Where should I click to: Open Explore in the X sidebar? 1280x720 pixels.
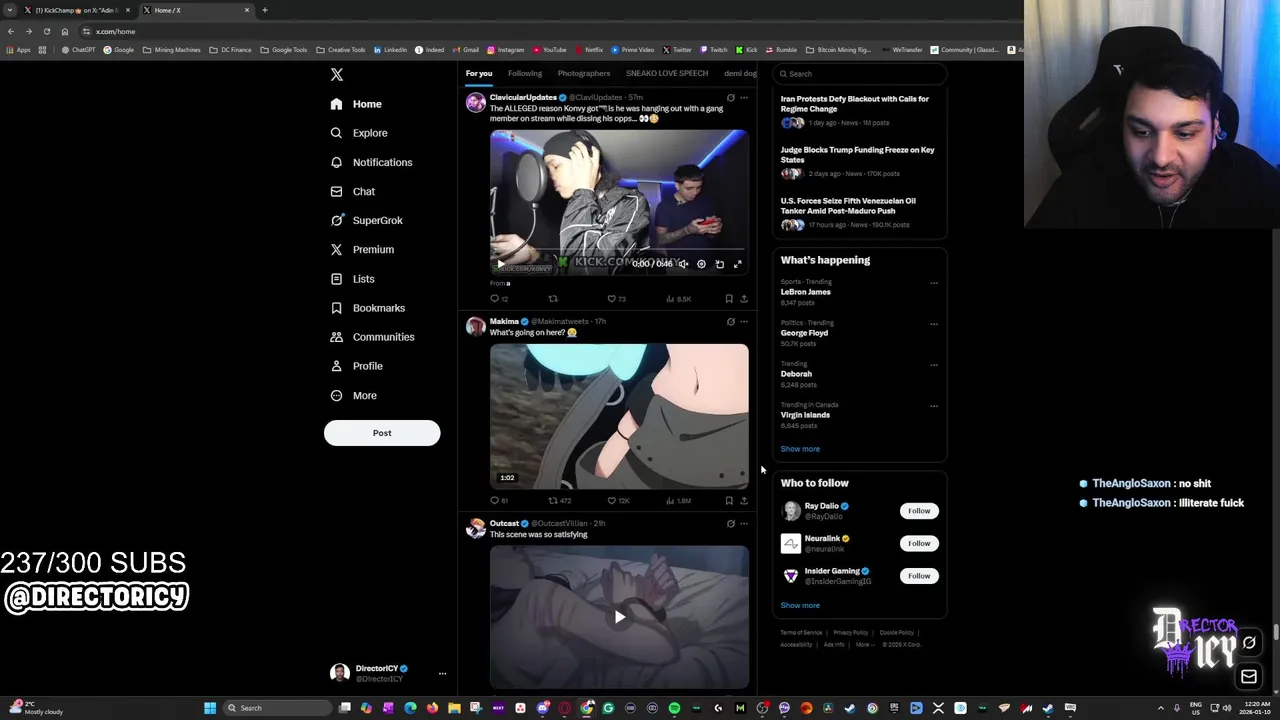coord(359,133)
